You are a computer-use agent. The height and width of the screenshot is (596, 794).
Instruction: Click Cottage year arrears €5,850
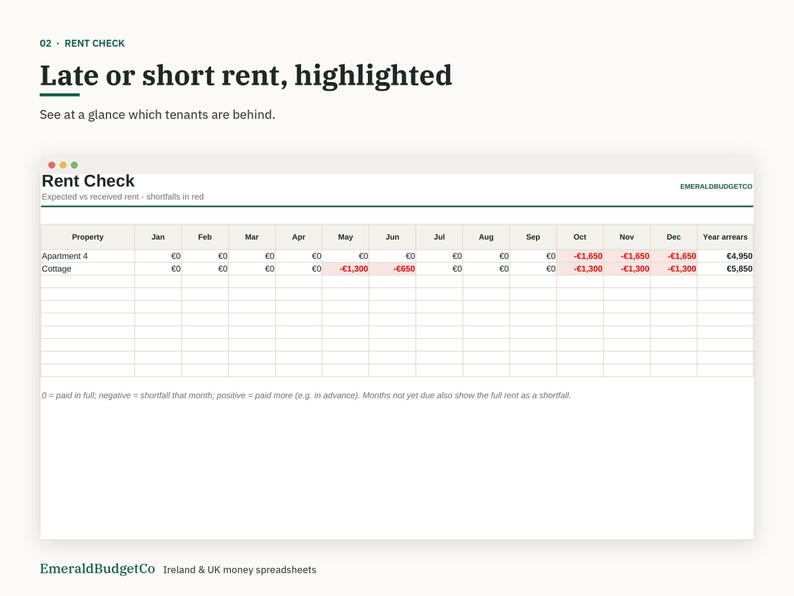pos(725,269)
